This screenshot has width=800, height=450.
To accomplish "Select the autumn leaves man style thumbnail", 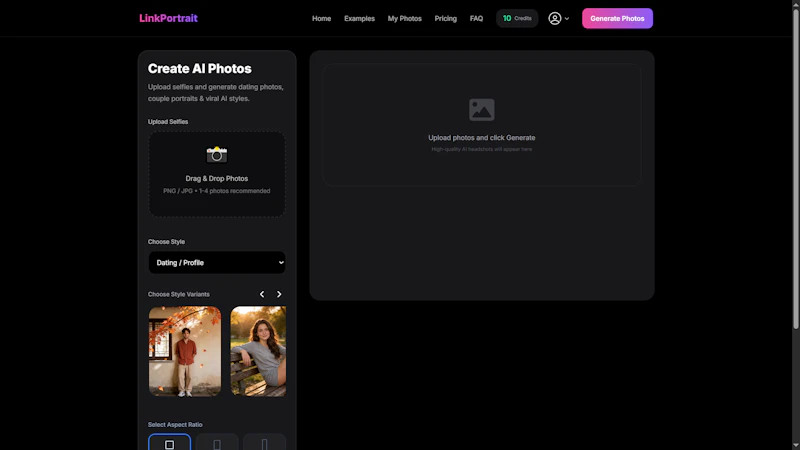I will [x=185, y=352].
